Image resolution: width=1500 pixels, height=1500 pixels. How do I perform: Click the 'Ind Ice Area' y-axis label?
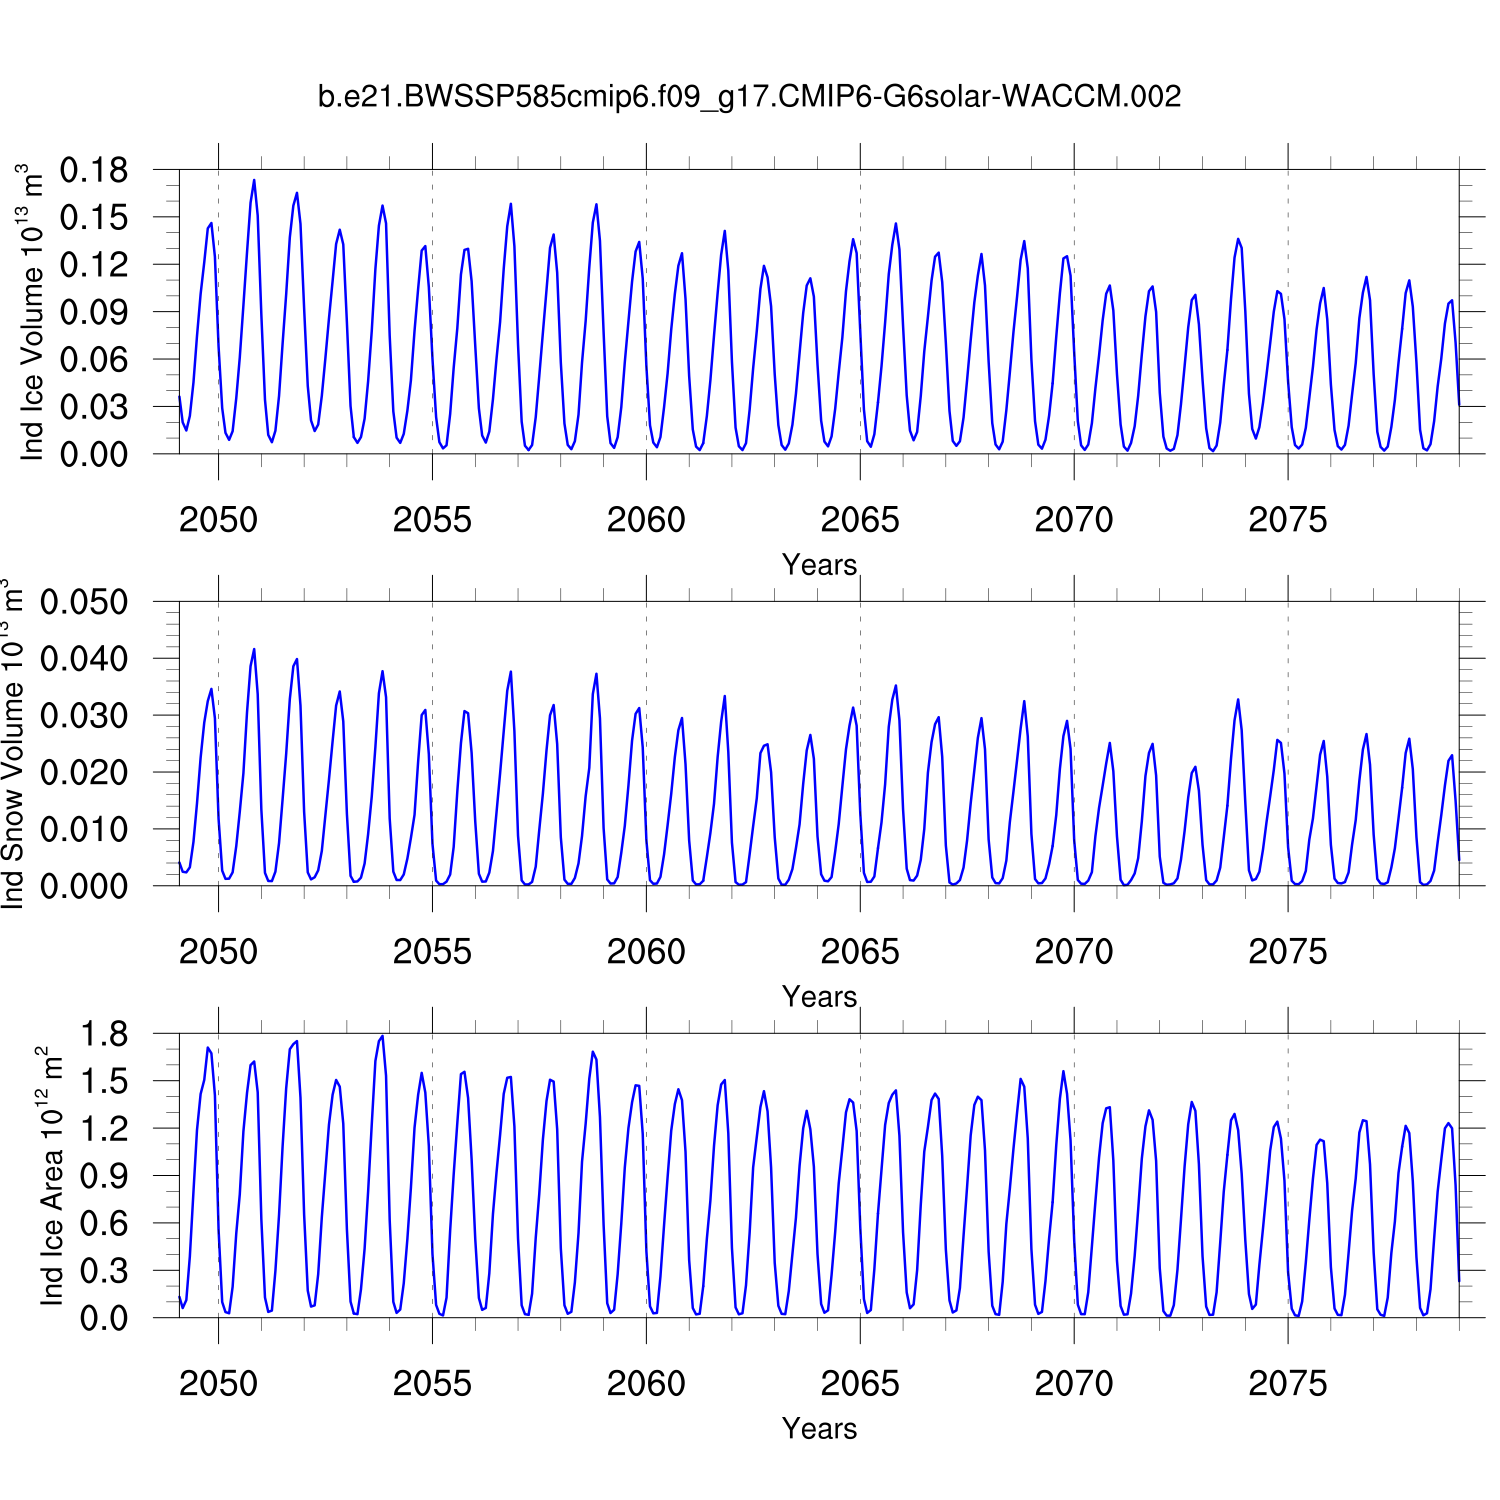[50, 1176]
